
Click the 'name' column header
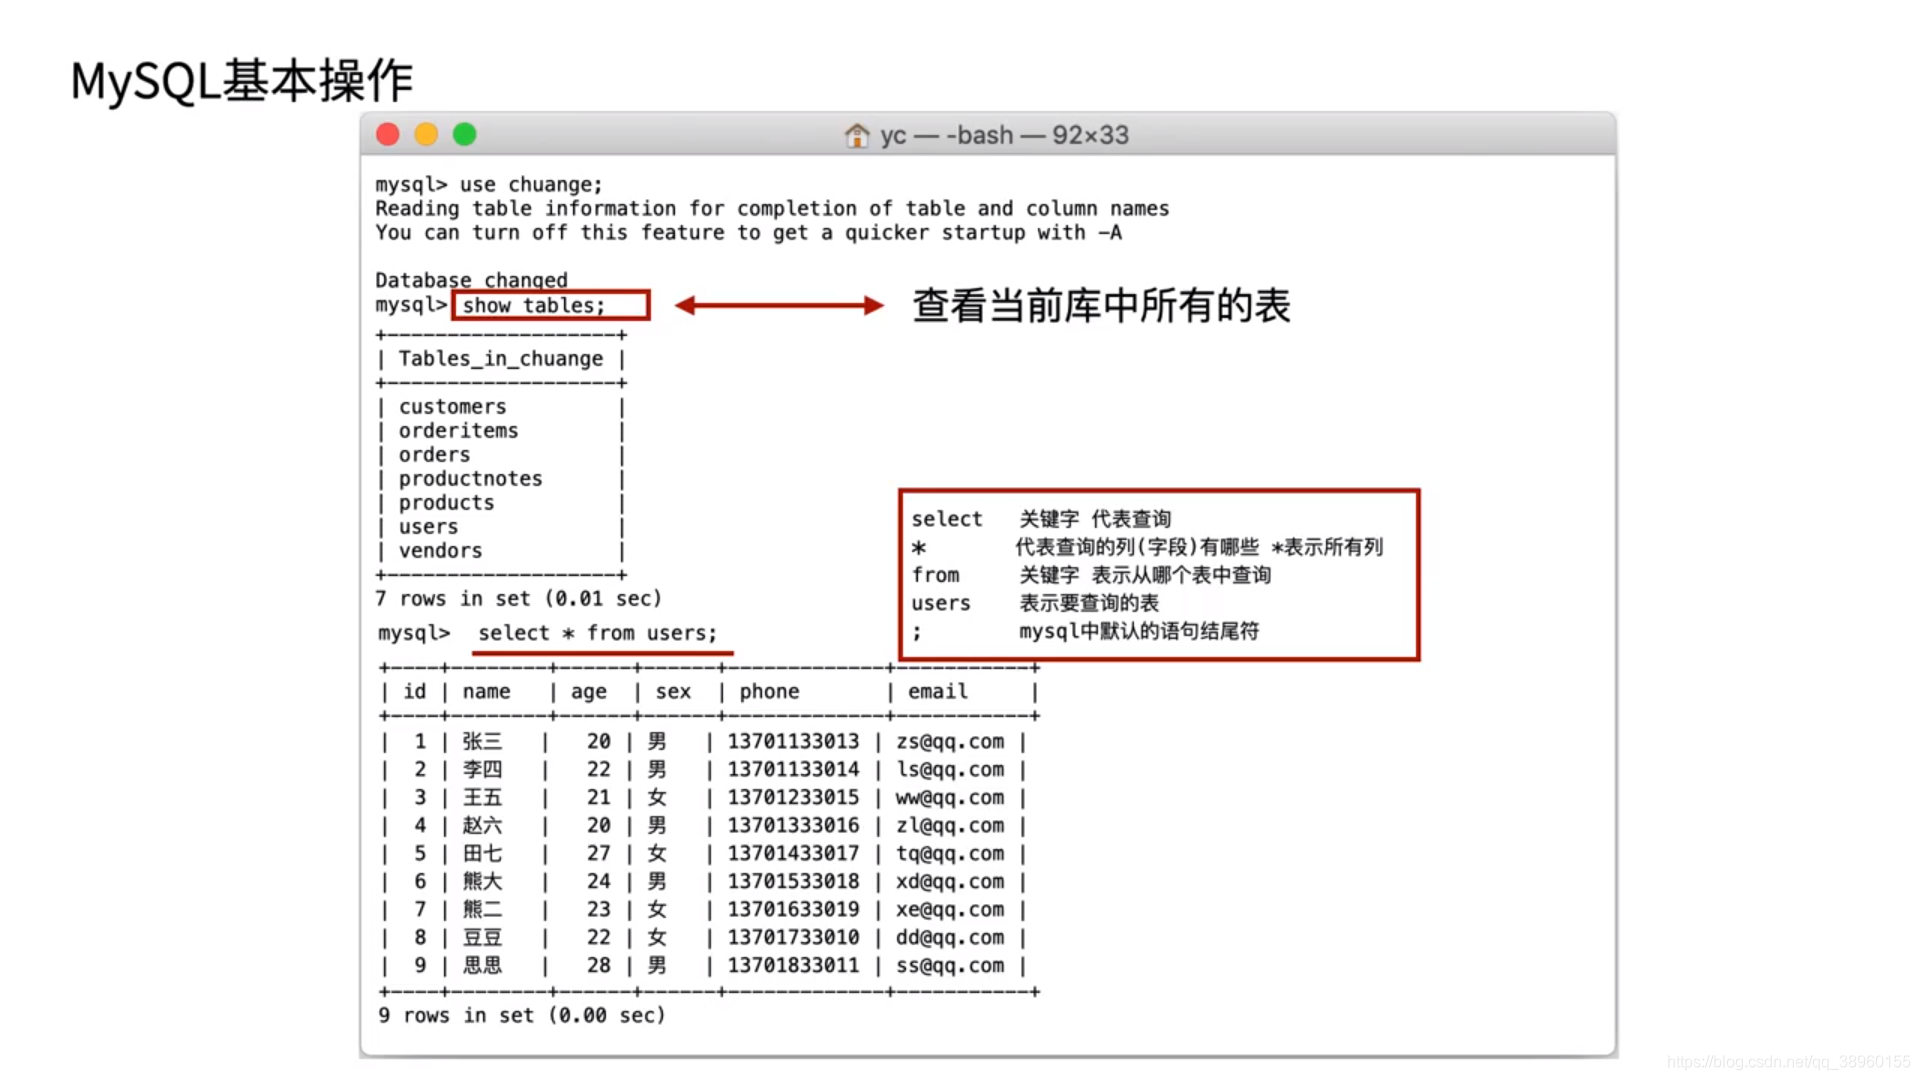487,692
